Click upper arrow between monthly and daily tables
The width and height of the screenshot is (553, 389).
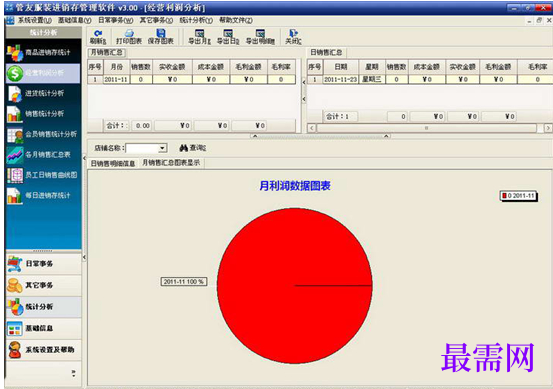(304, 82)
